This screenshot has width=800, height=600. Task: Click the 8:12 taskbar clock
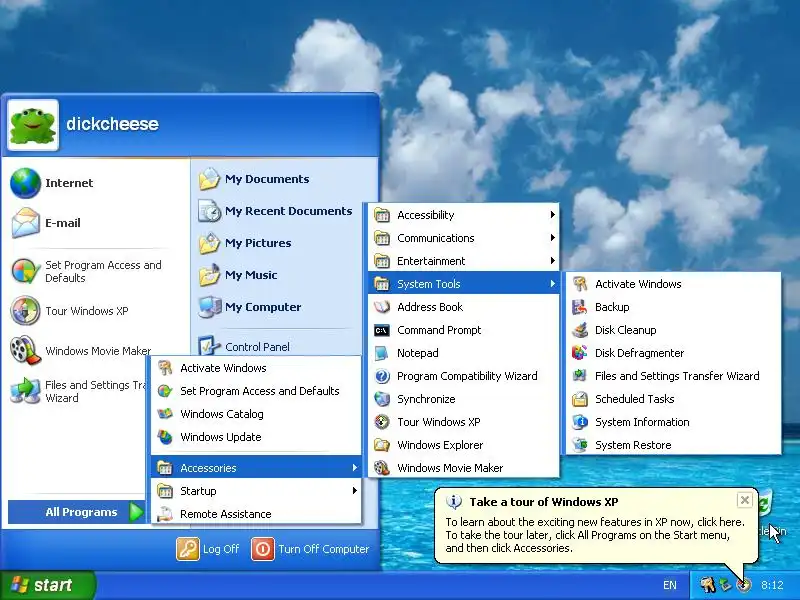tap(772, 585)
